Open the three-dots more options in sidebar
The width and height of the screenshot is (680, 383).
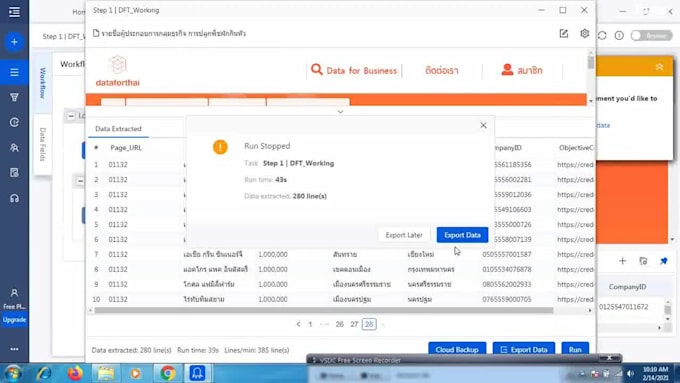pos(14,349)
